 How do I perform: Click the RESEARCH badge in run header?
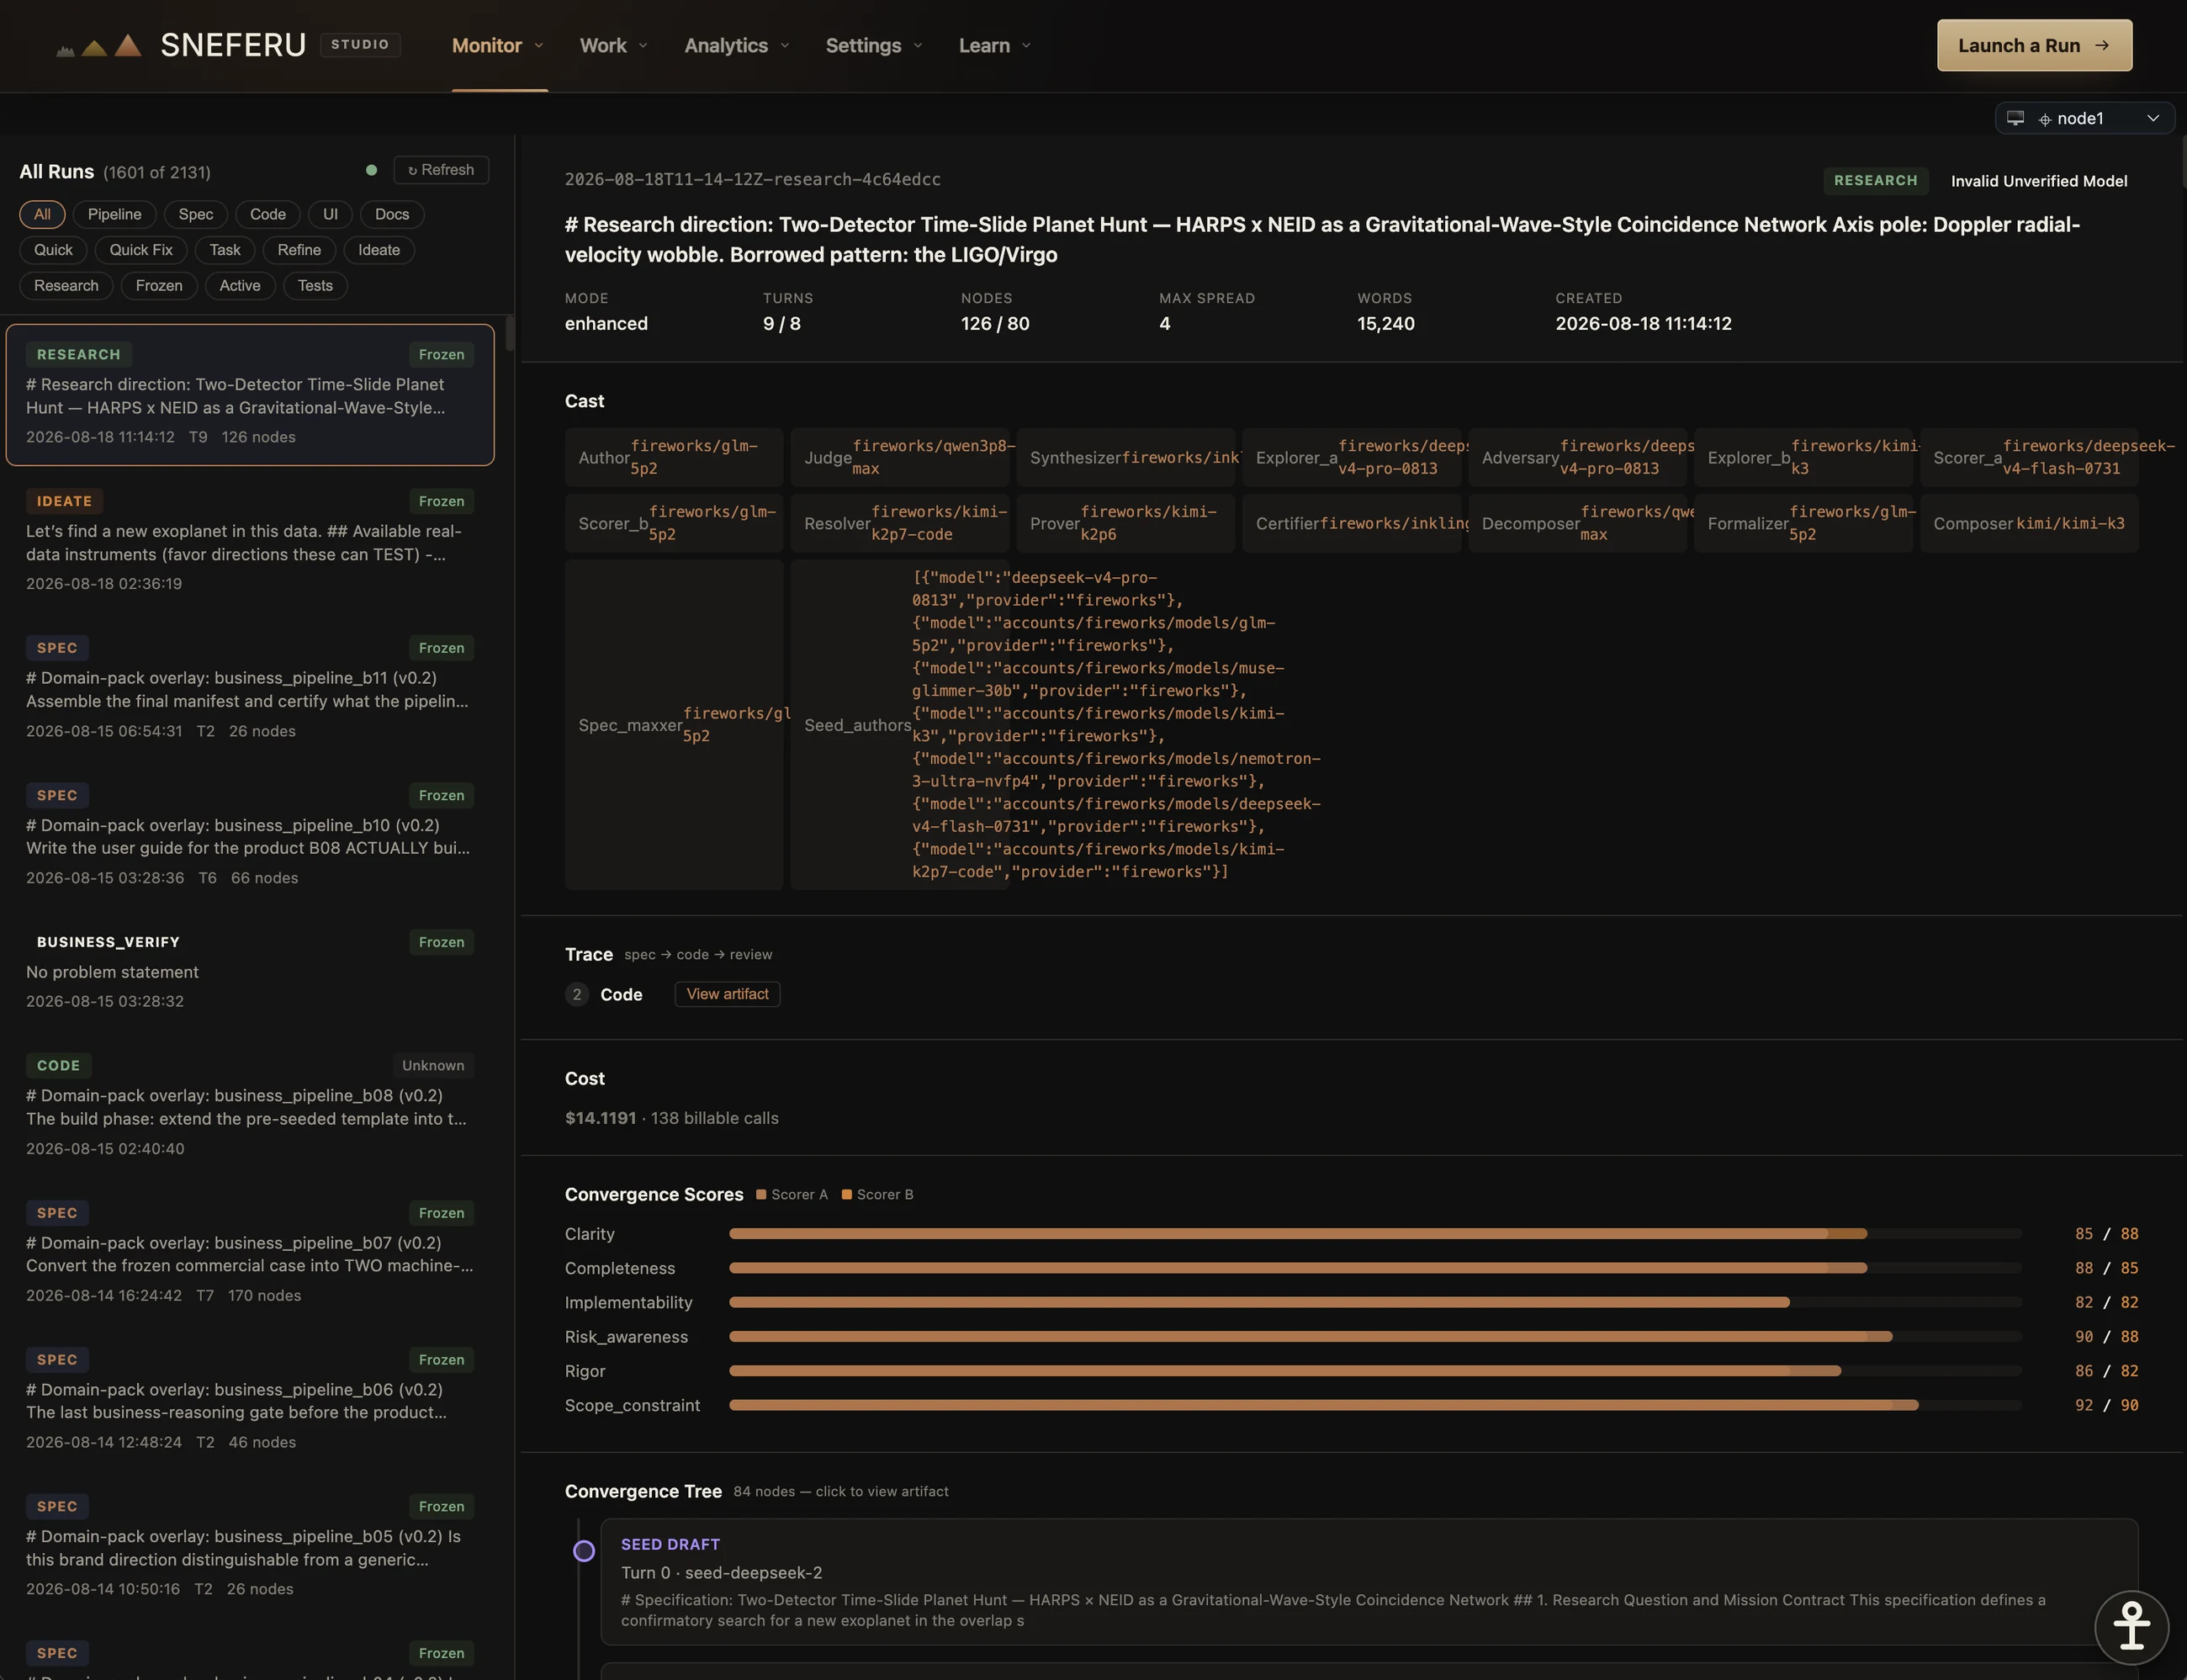[1875, 180]
